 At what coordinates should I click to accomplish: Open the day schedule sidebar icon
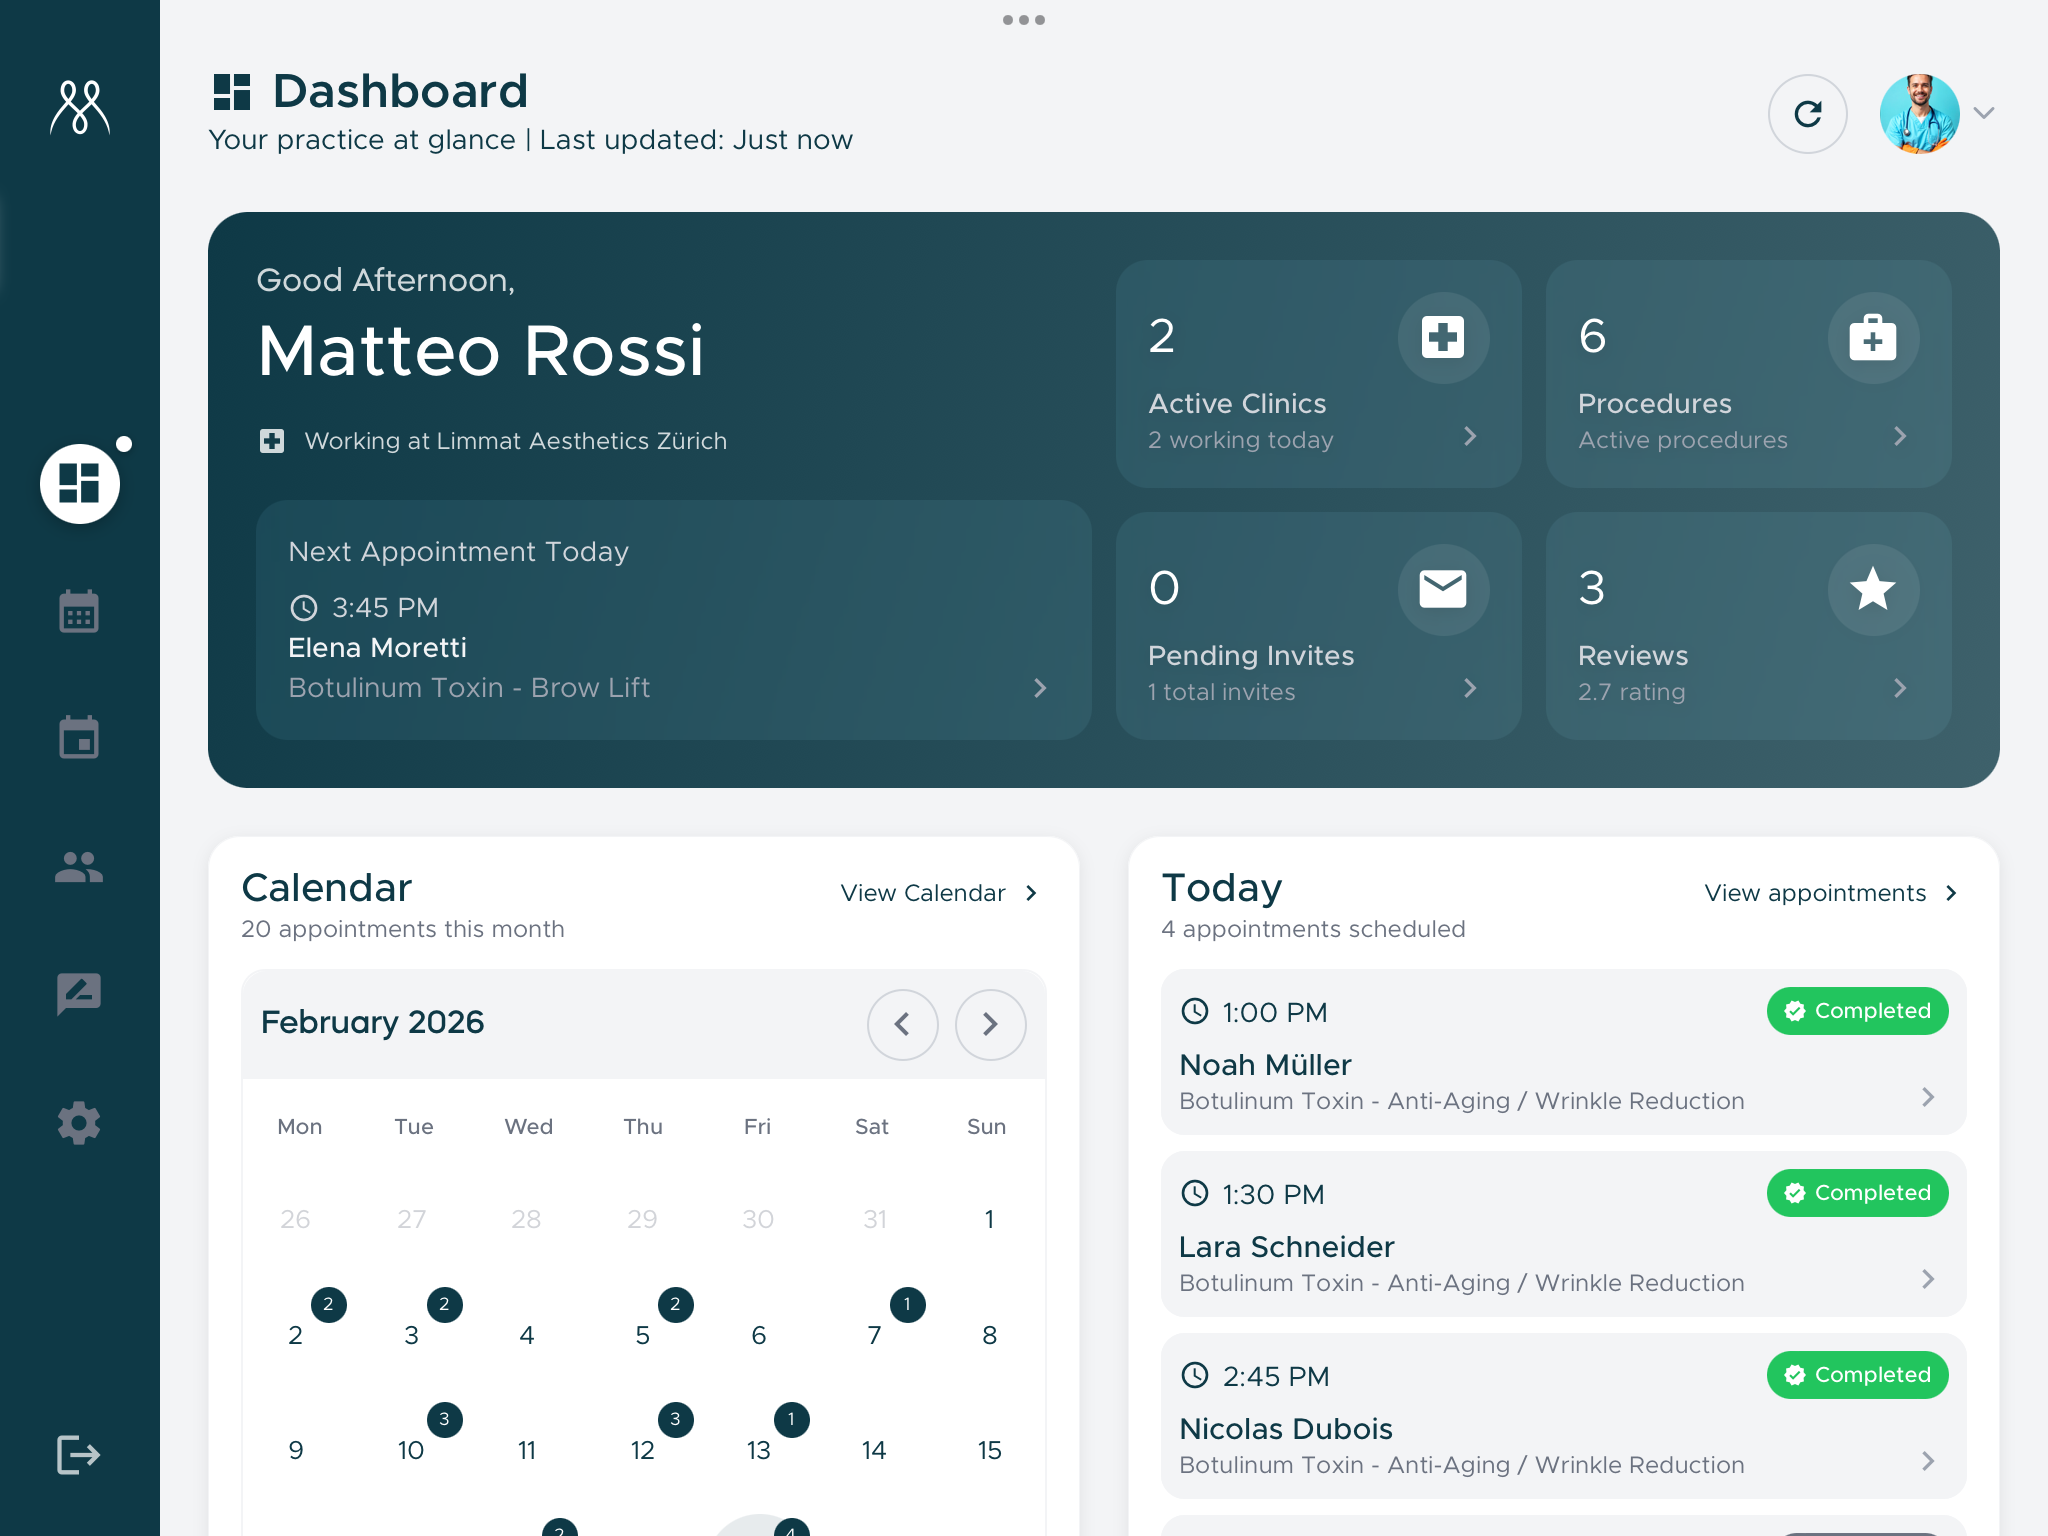point(79,738)
